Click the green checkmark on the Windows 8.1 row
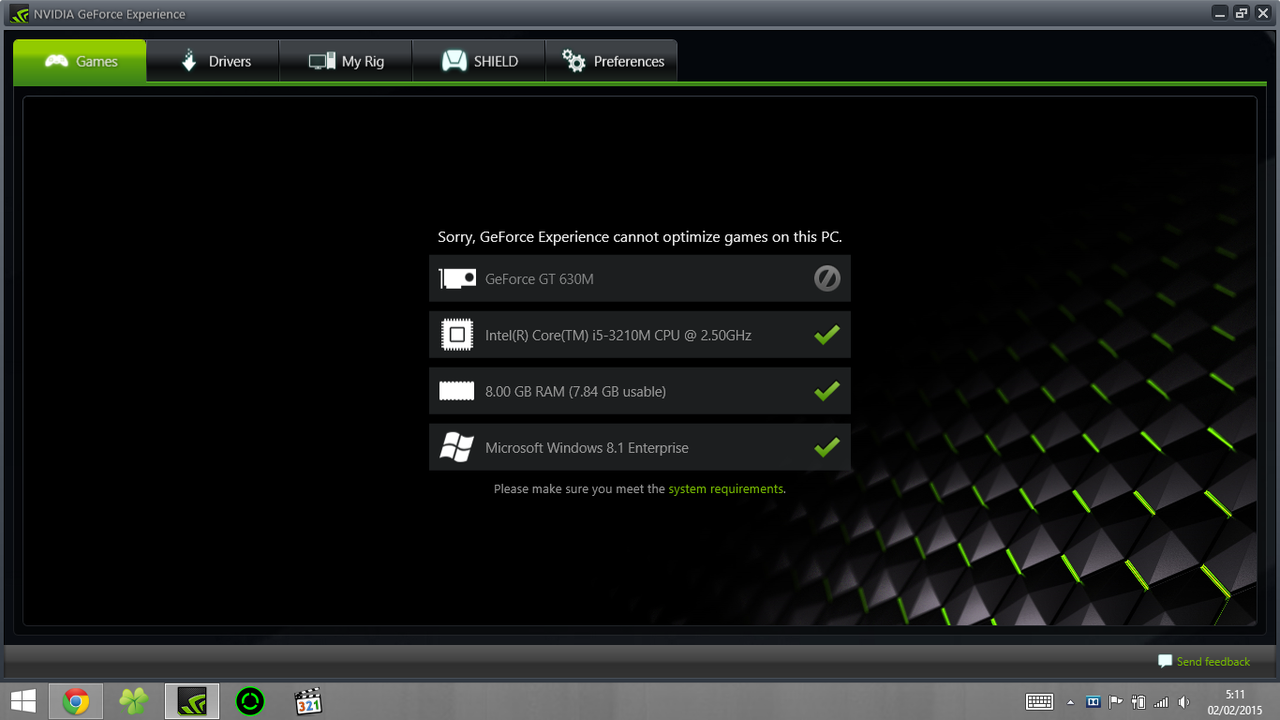This screenshot has width=1280, height=720. tap(827, 447)
